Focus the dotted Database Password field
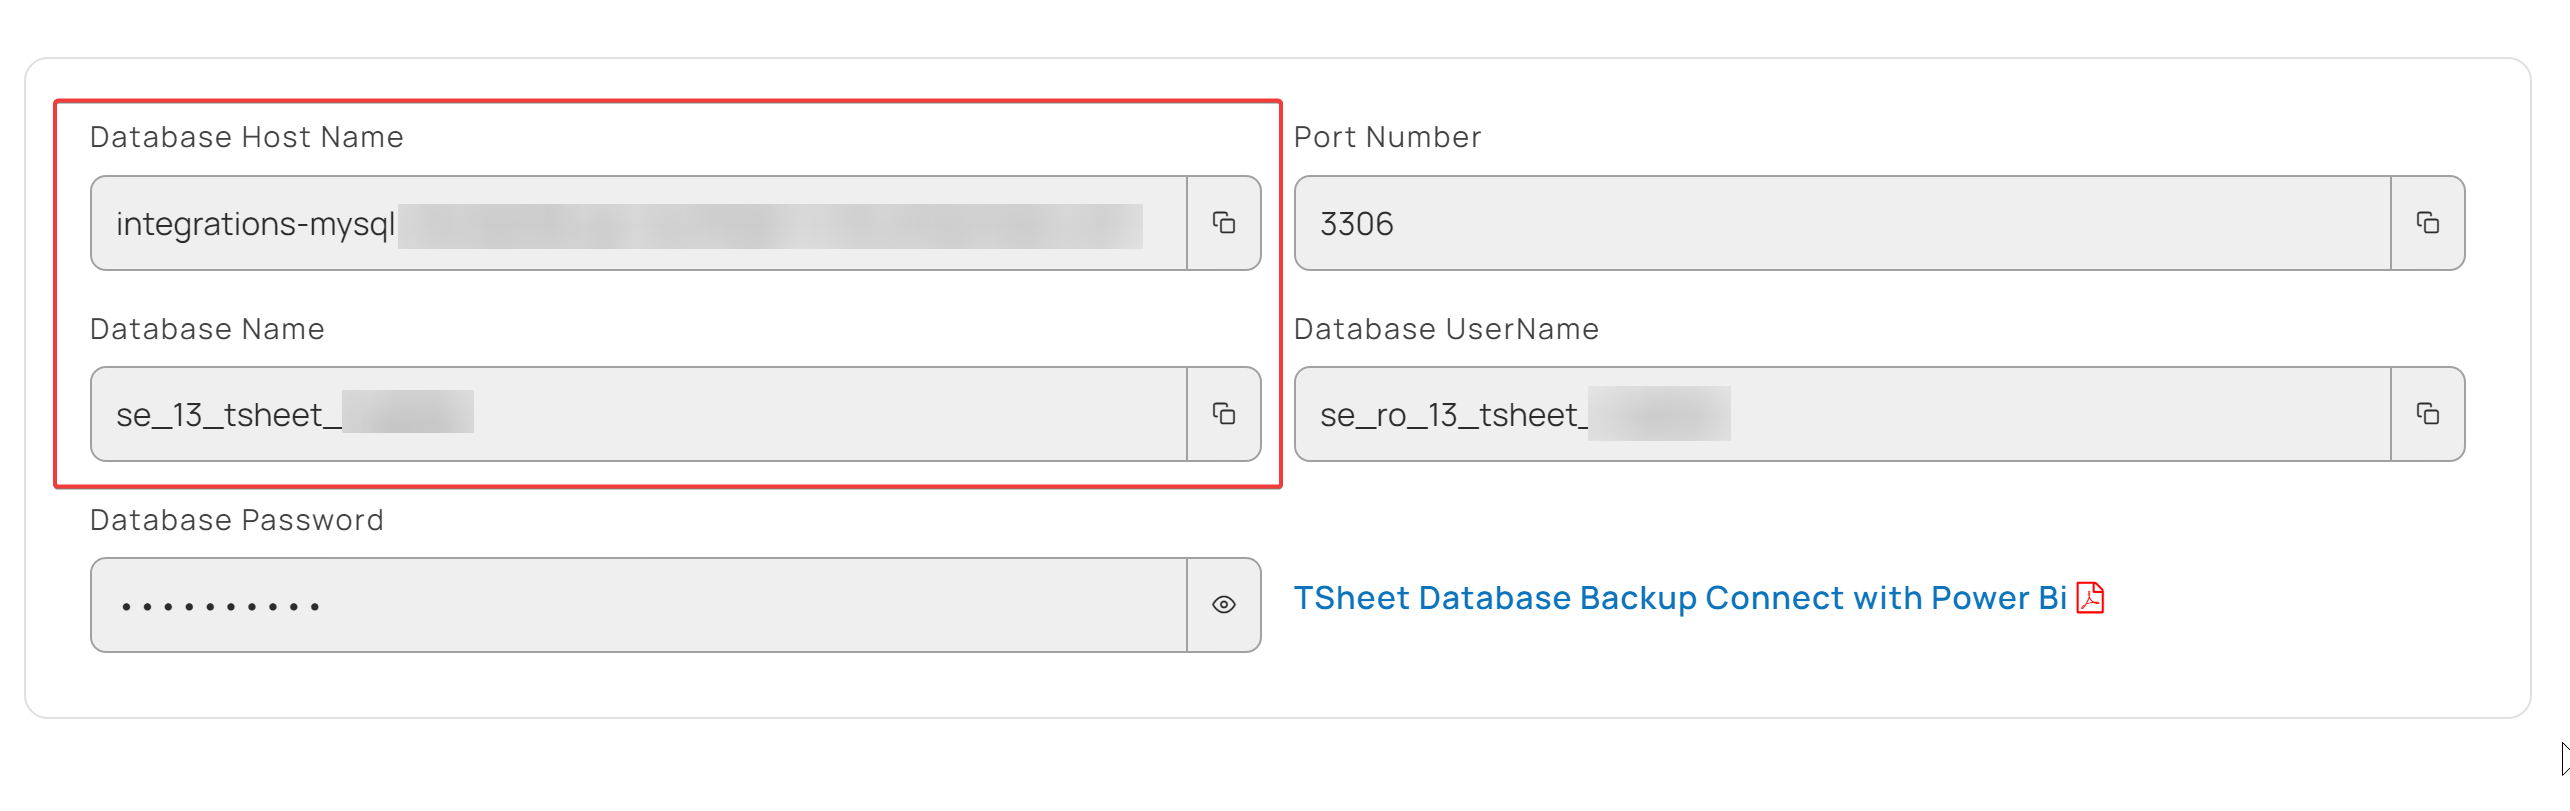Image resolution: width=2570 pixels, height=811 pixels. tap(639, 605)
